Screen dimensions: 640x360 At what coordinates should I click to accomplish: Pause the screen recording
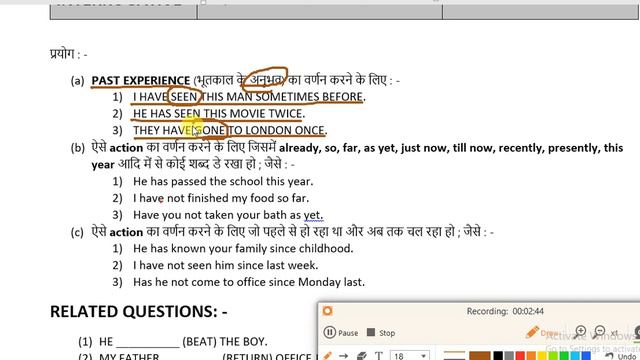coord(341,333)
